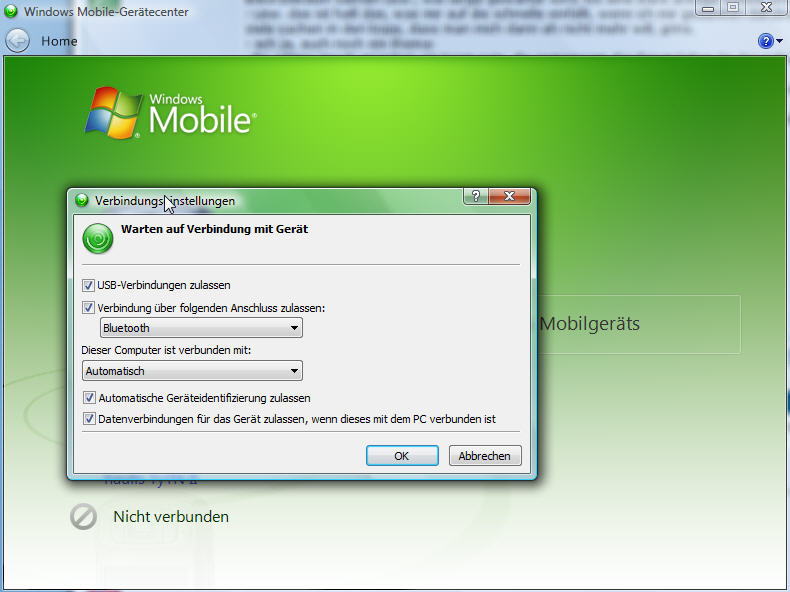Click the green connection status icon
790x592 pixels.
(x=98, y=238)
